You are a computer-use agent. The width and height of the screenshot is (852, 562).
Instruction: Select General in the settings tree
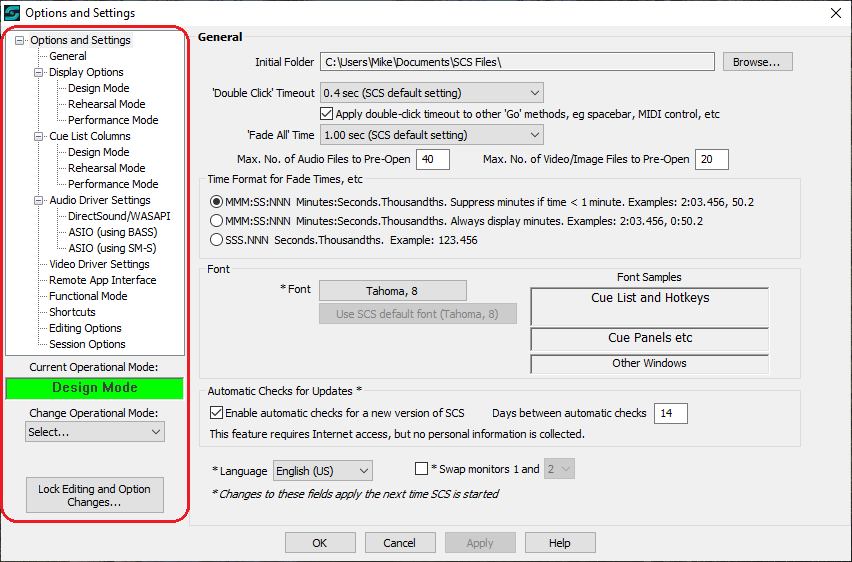click(x=67, y=56)
